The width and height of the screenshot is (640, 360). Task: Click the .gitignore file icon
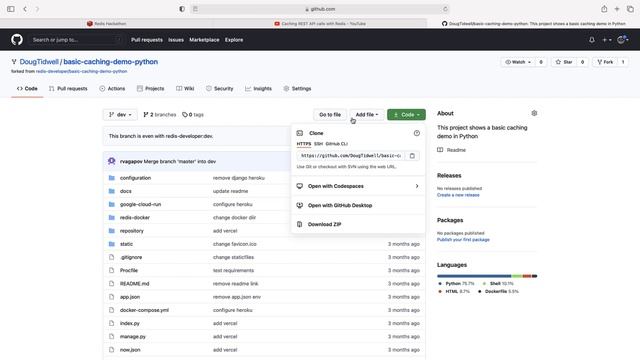tap(111, 257)
